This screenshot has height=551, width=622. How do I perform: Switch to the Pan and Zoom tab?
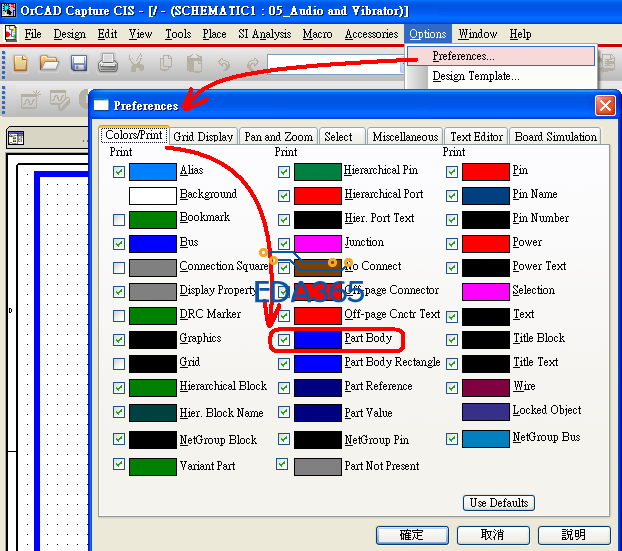click(x=278, y=136)
